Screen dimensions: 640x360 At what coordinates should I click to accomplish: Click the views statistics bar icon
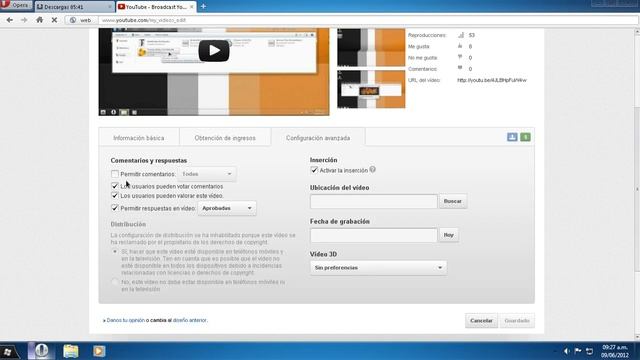pyautogui.click(x=461, y=35)
